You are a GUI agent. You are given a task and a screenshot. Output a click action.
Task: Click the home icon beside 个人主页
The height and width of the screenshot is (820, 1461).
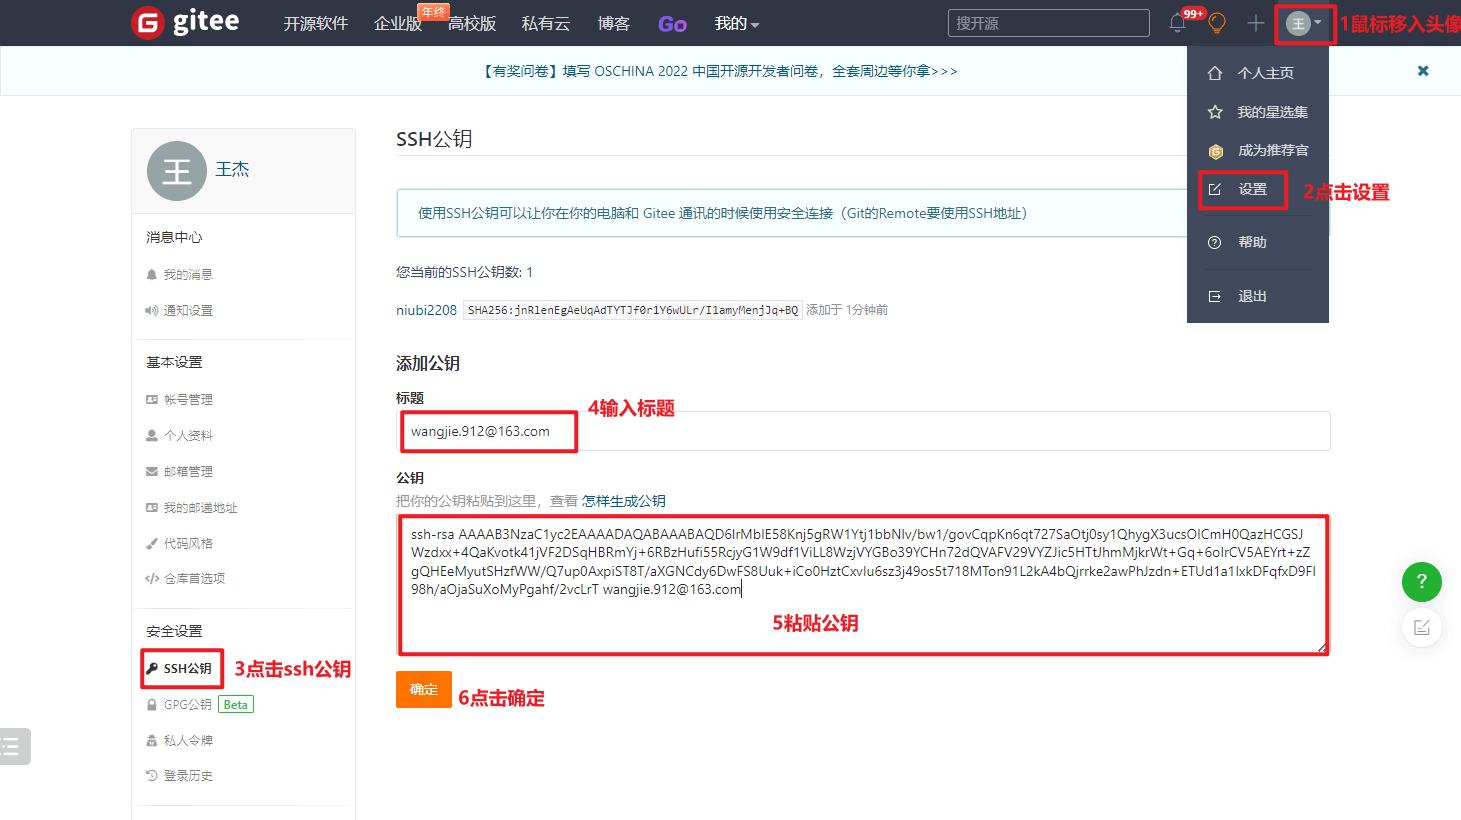(x=1215, y=73)
